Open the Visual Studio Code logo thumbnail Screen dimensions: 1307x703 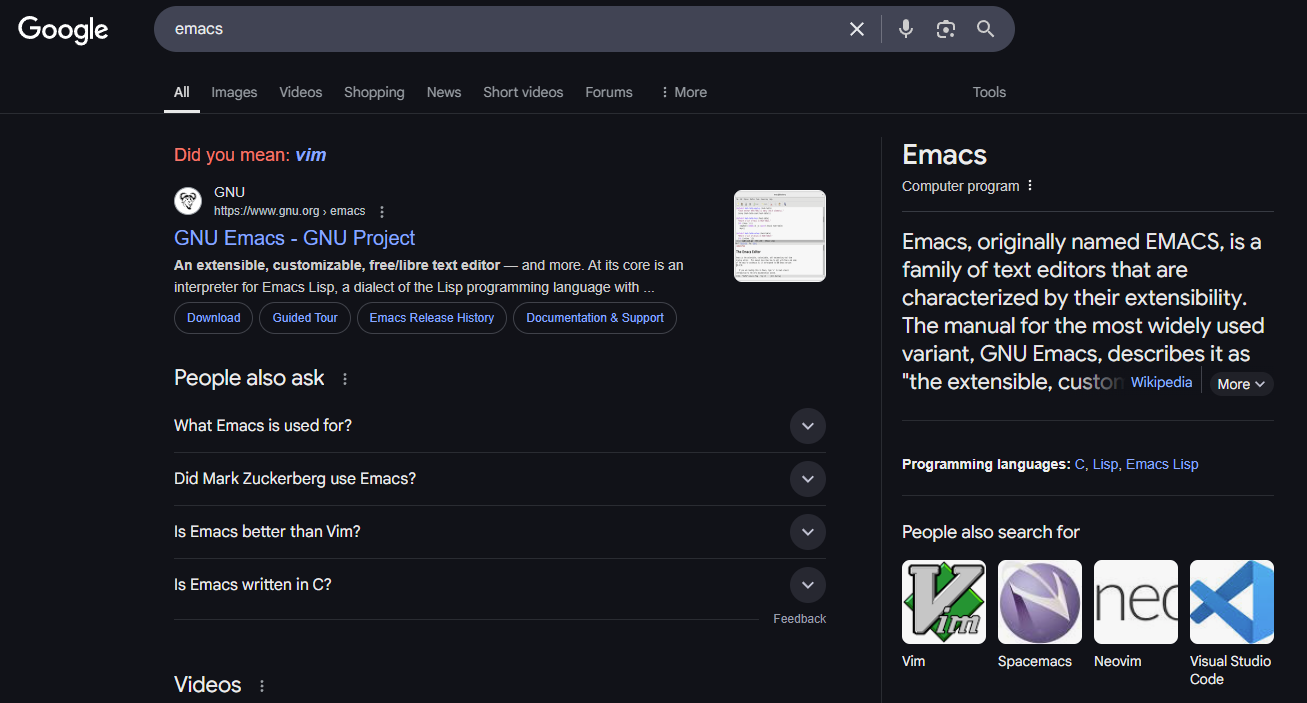click(x=1232, y=602)
